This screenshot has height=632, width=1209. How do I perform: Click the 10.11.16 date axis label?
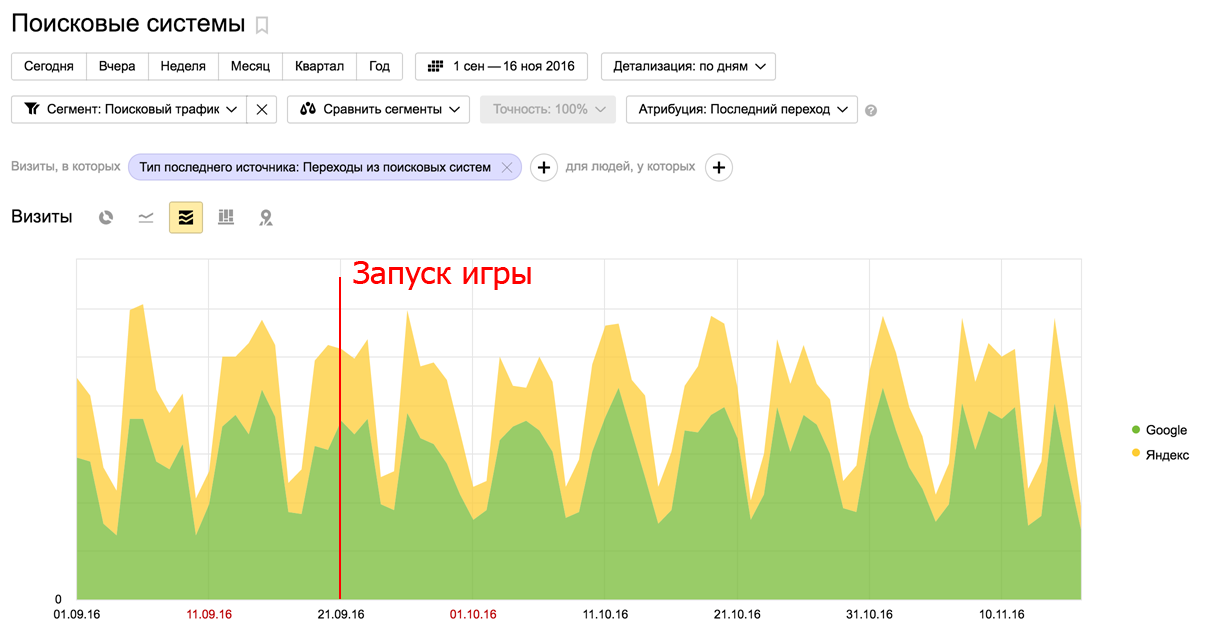tap(1001, 614)
